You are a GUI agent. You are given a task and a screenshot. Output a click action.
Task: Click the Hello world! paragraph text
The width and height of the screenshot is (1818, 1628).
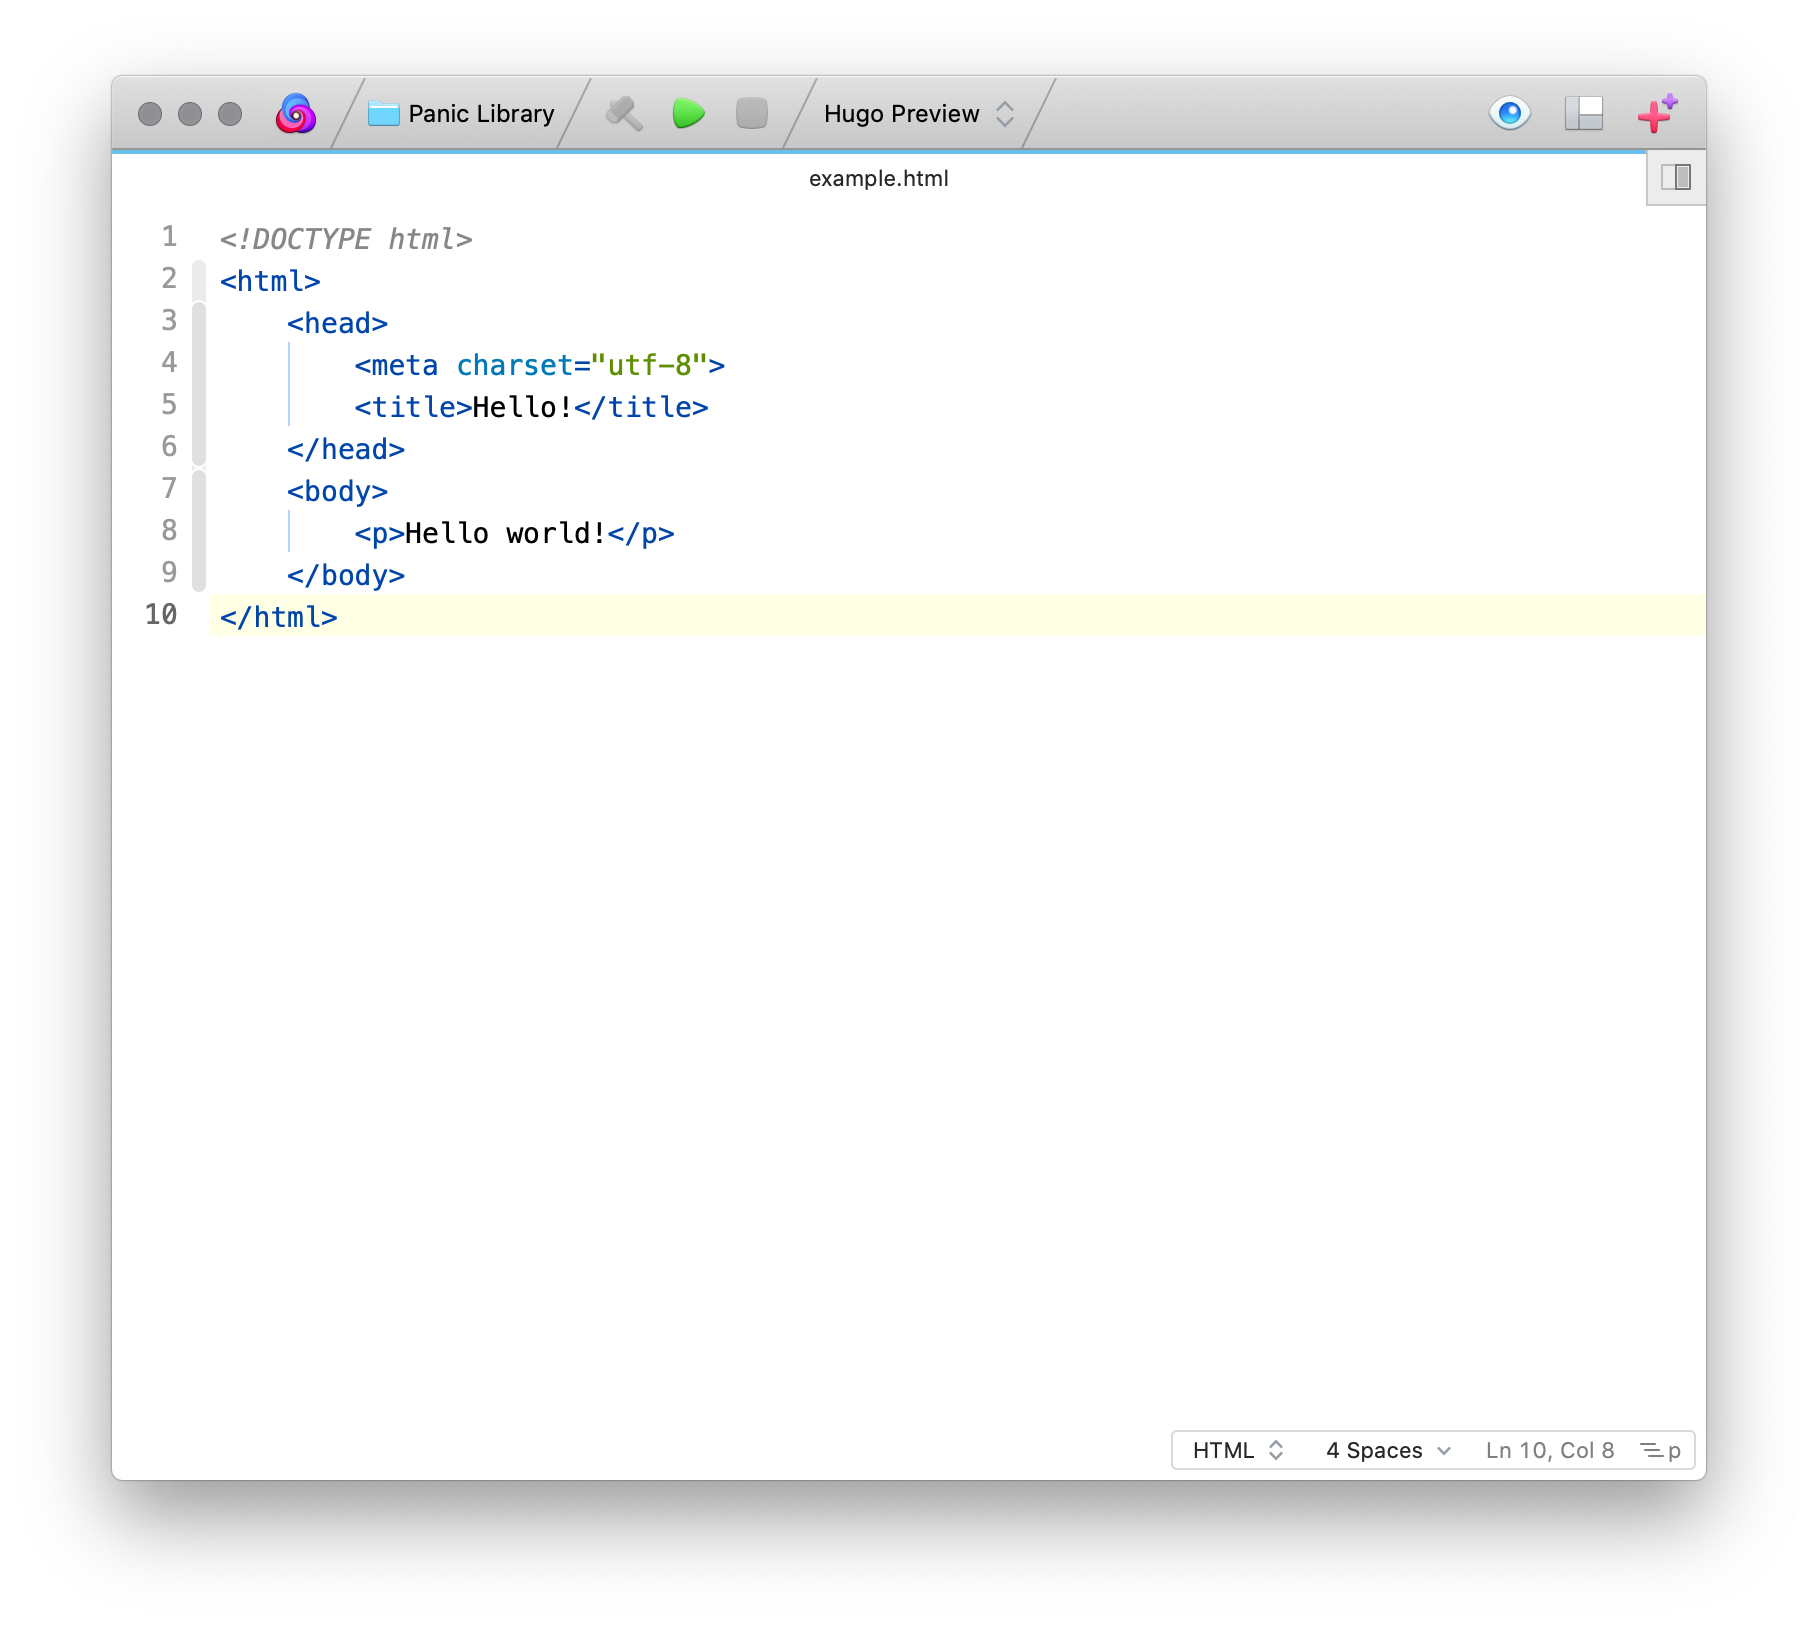pos(506,533)
